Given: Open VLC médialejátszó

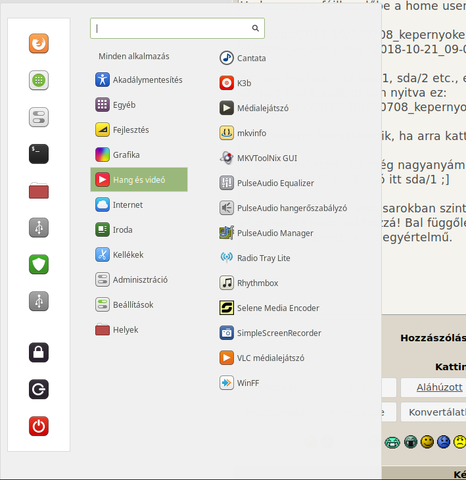Looking at the screenshot, I should click(262, 358).
